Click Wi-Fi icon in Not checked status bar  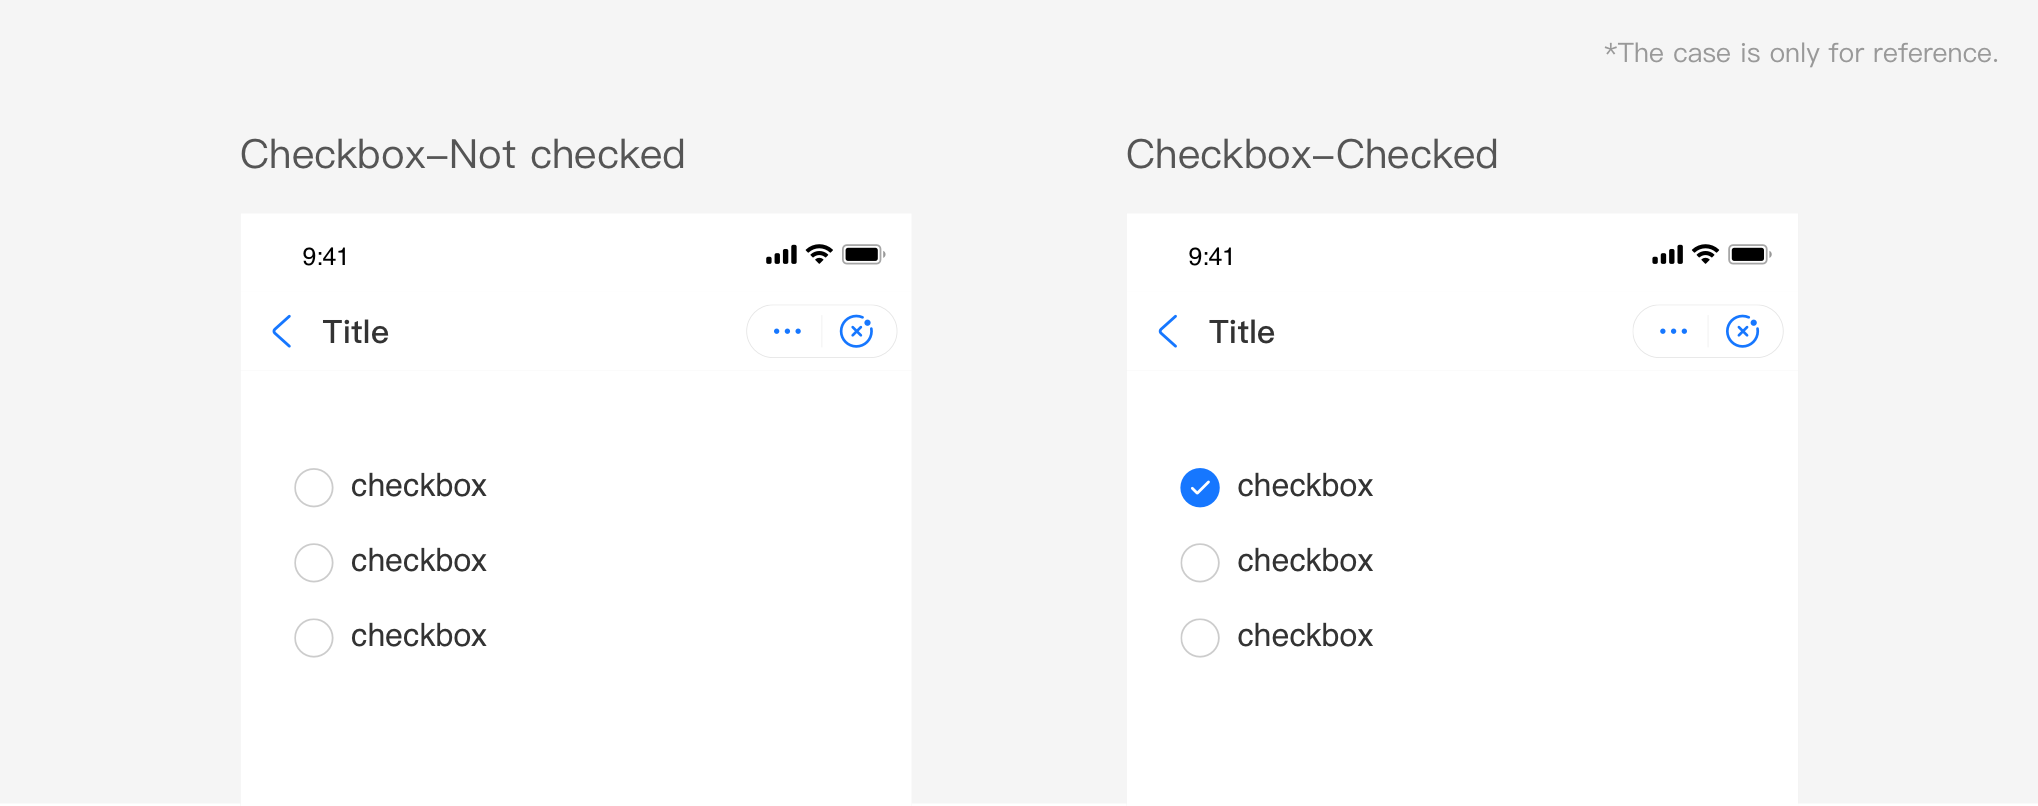pos(819,254)
